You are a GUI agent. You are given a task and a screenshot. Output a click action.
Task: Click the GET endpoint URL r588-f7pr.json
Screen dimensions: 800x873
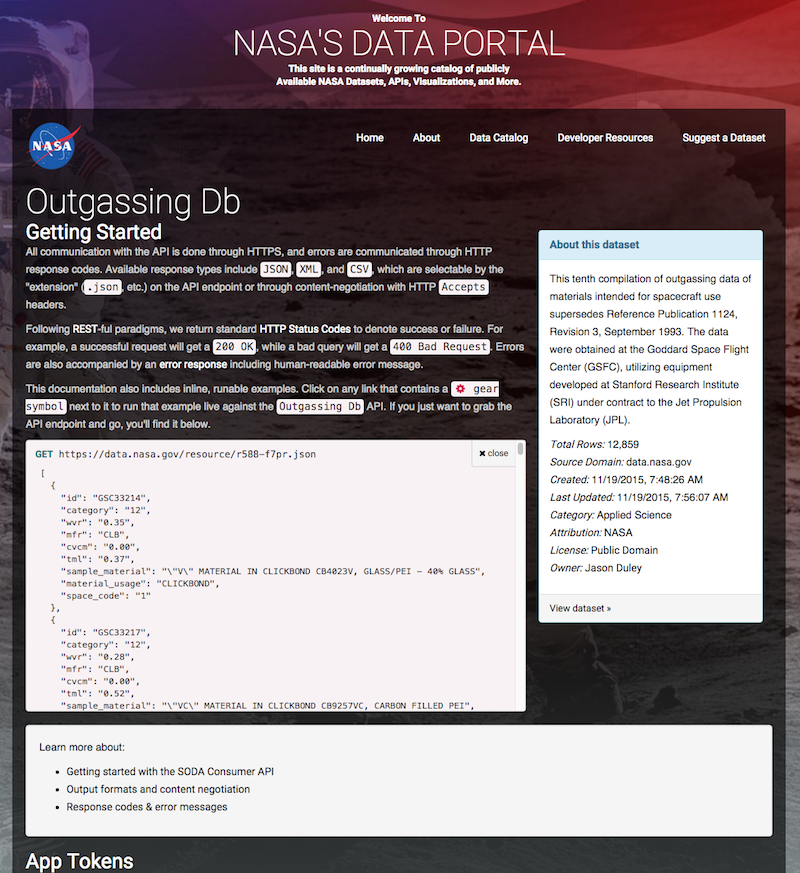click(187, 454)
